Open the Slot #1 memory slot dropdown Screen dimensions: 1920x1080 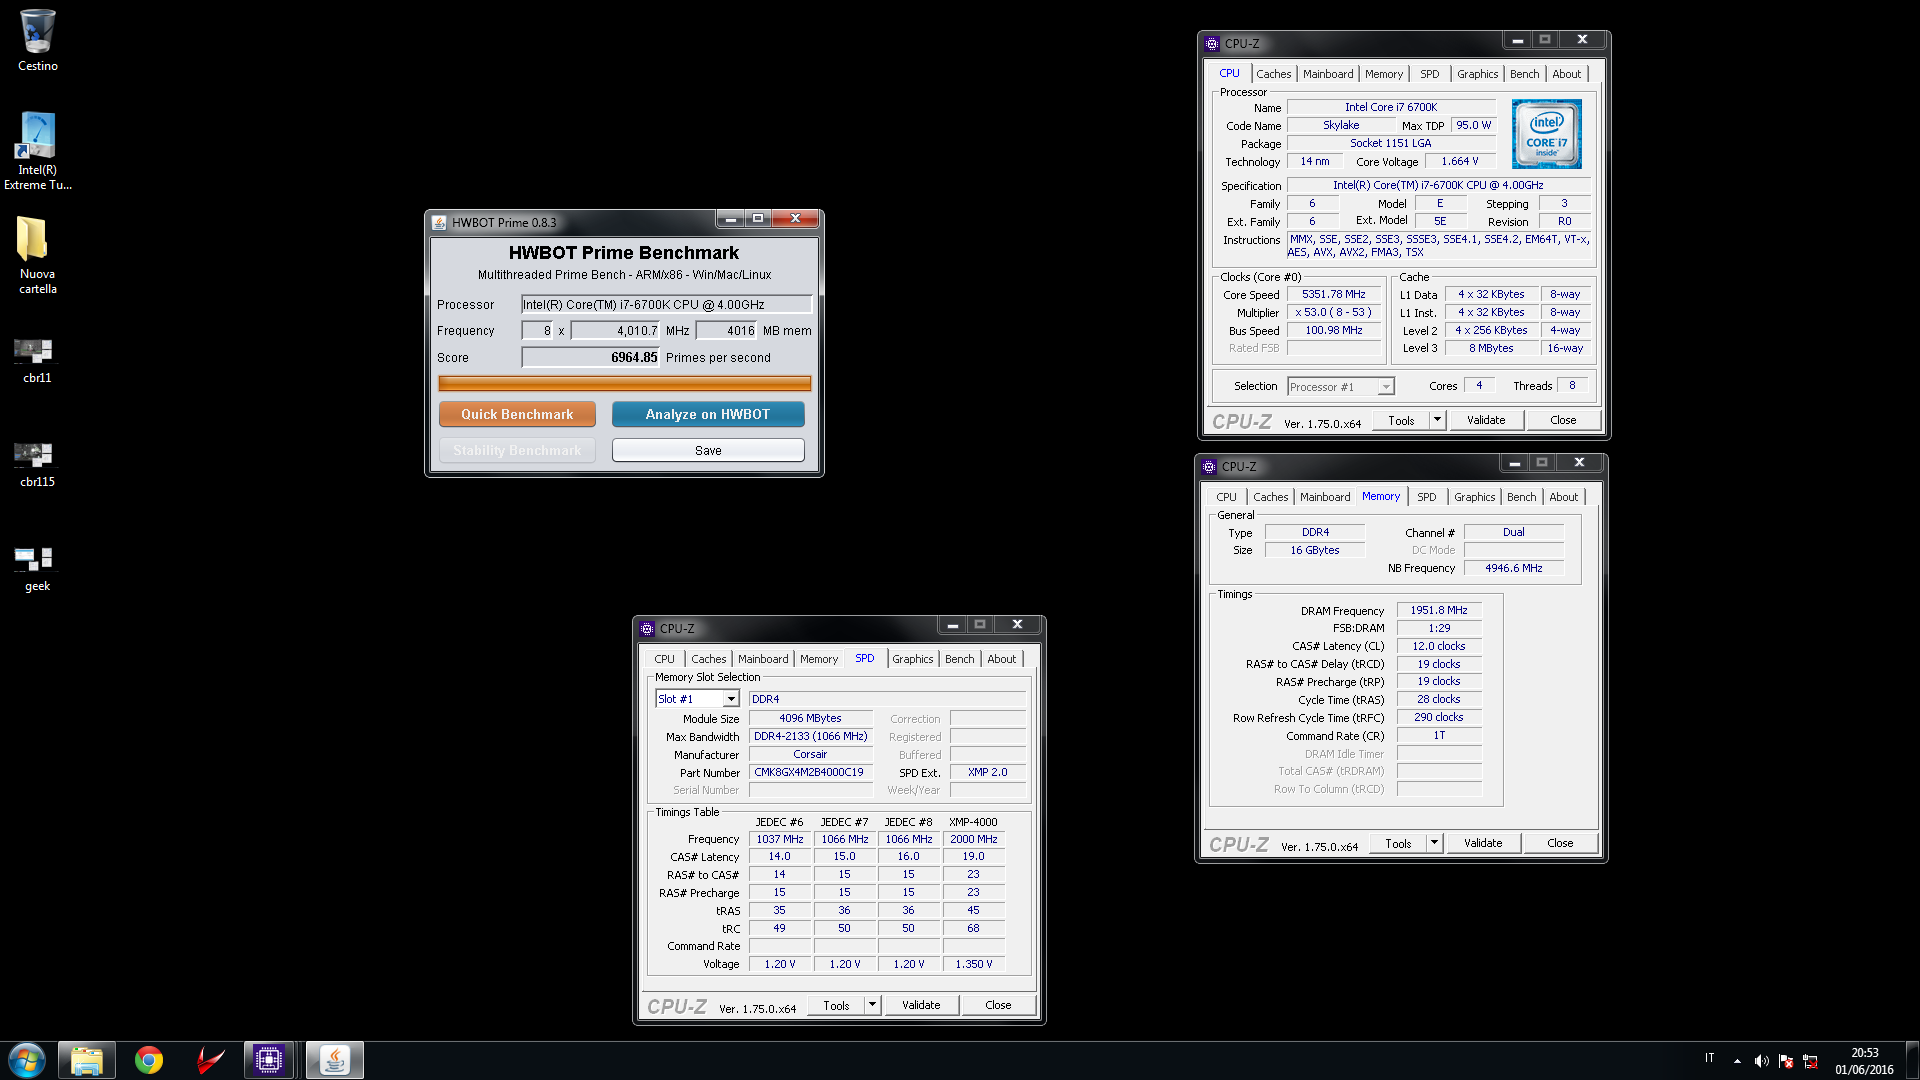tap(731, 699)
